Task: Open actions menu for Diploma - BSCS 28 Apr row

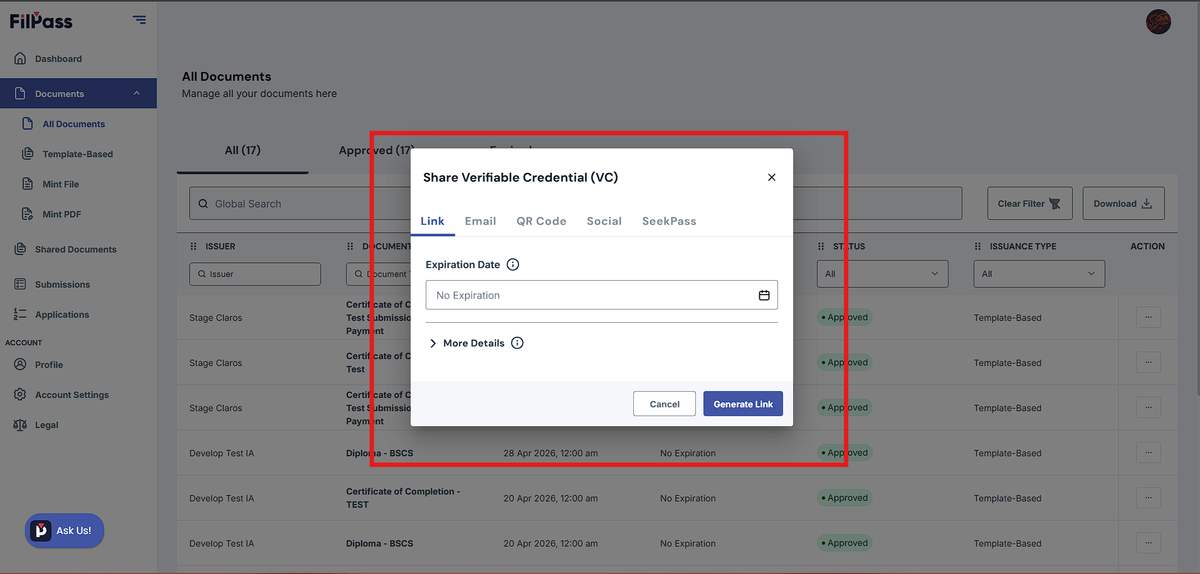Action: pos(1148,453)
